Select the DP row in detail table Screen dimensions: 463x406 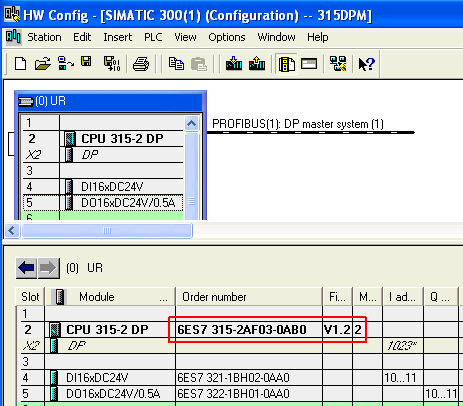[77, 346]
